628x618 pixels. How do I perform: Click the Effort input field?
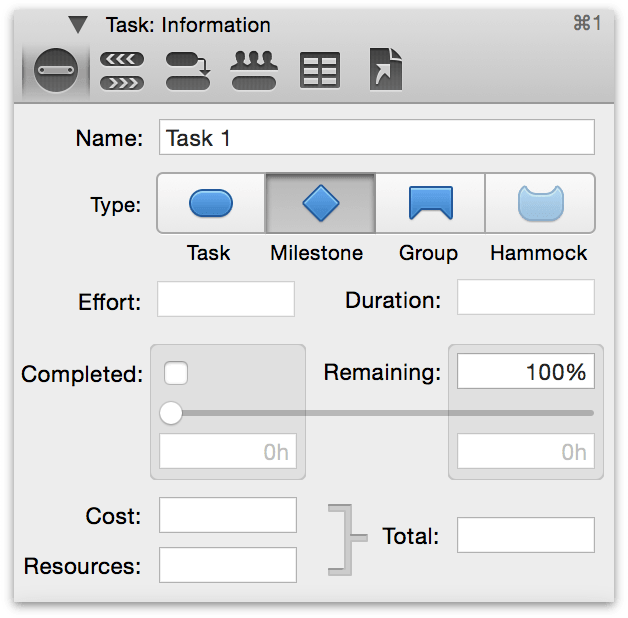[226, 299]
